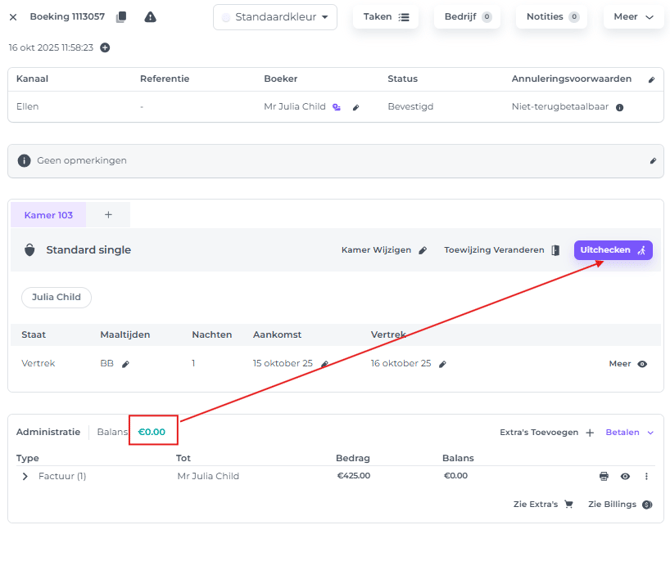Open the Standaardkleur color dropdown
The width and height of the screenshot is (670, 561).
[275, 17]
